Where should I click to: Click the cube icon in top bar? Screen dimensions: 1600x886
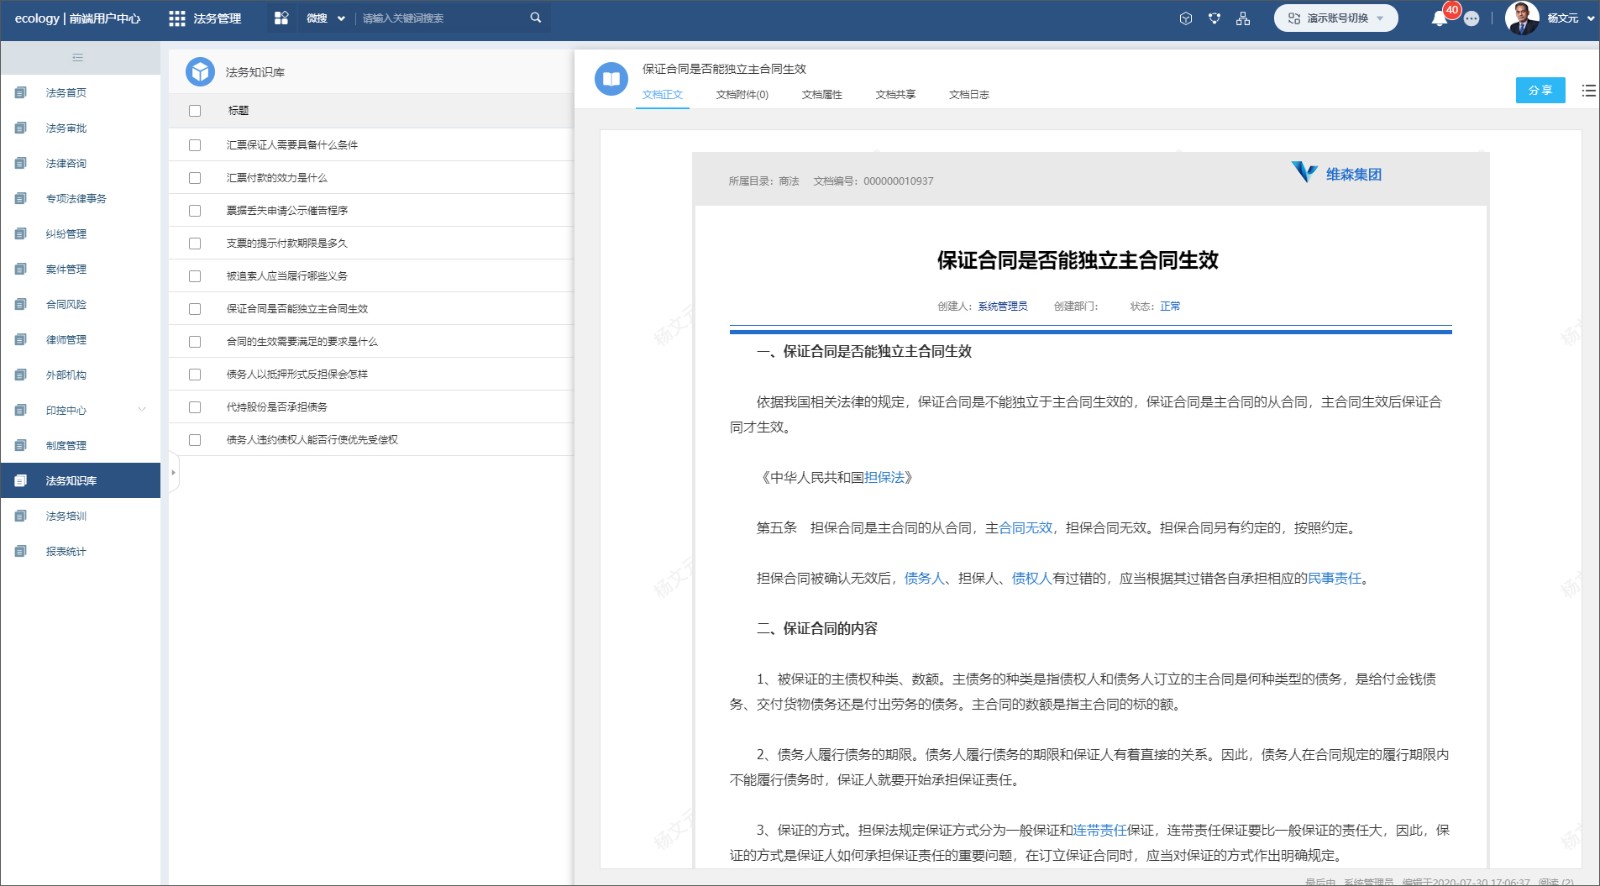[x=1186, y=18]
